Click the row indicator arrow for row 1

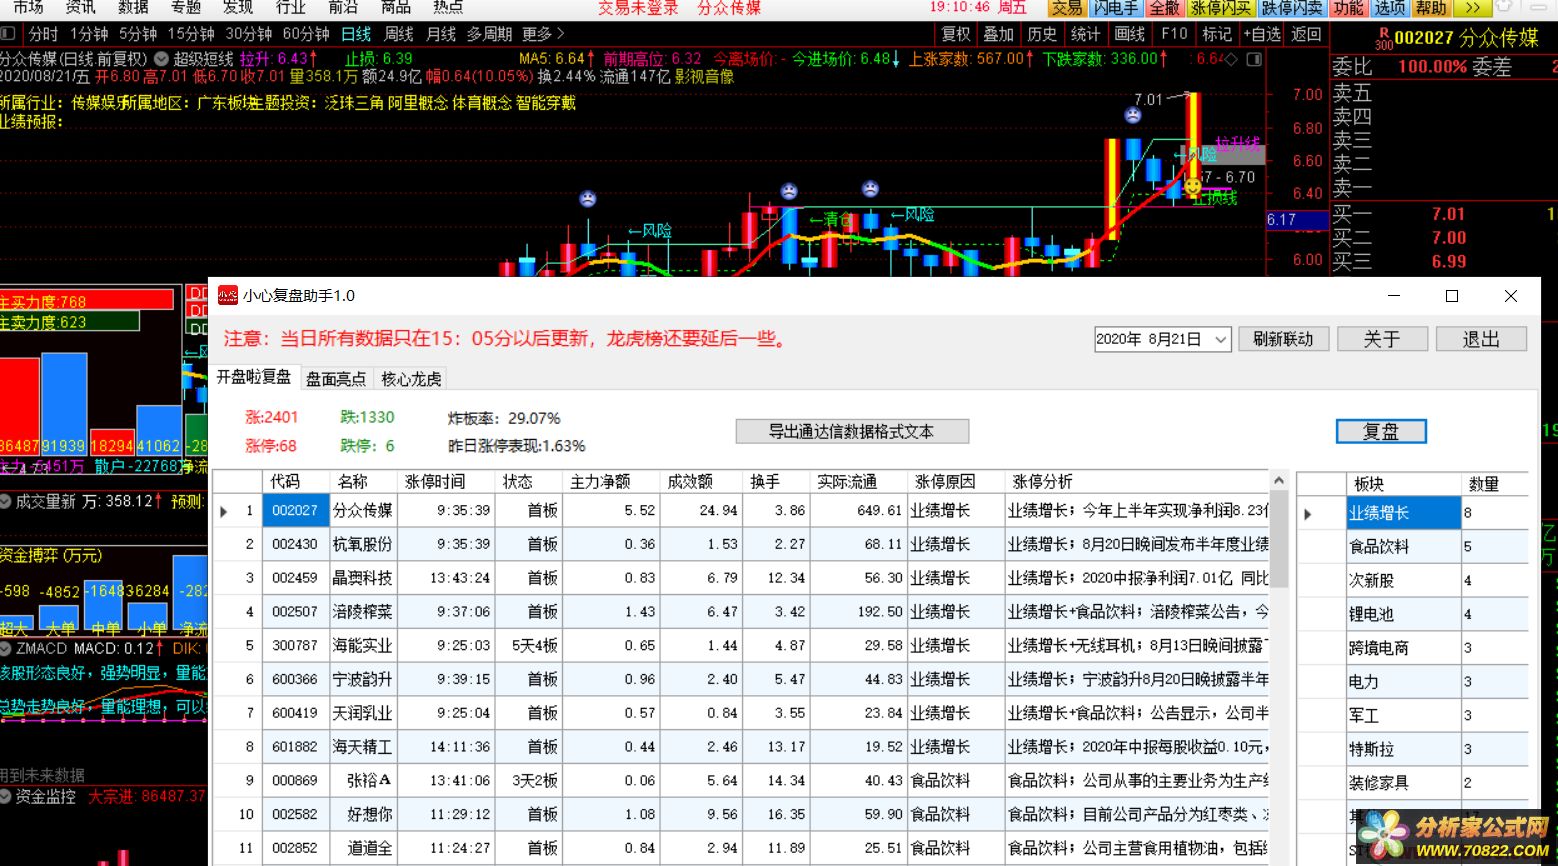224,511
